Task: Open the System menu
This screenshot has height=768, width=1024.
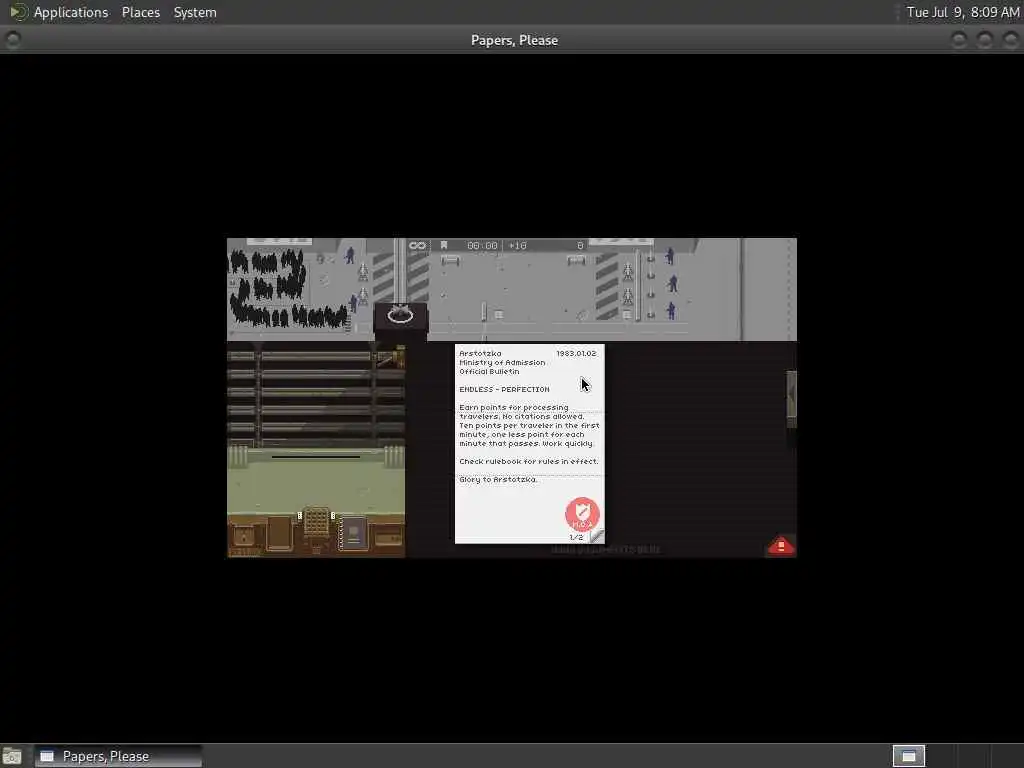Action: point(195,12)
